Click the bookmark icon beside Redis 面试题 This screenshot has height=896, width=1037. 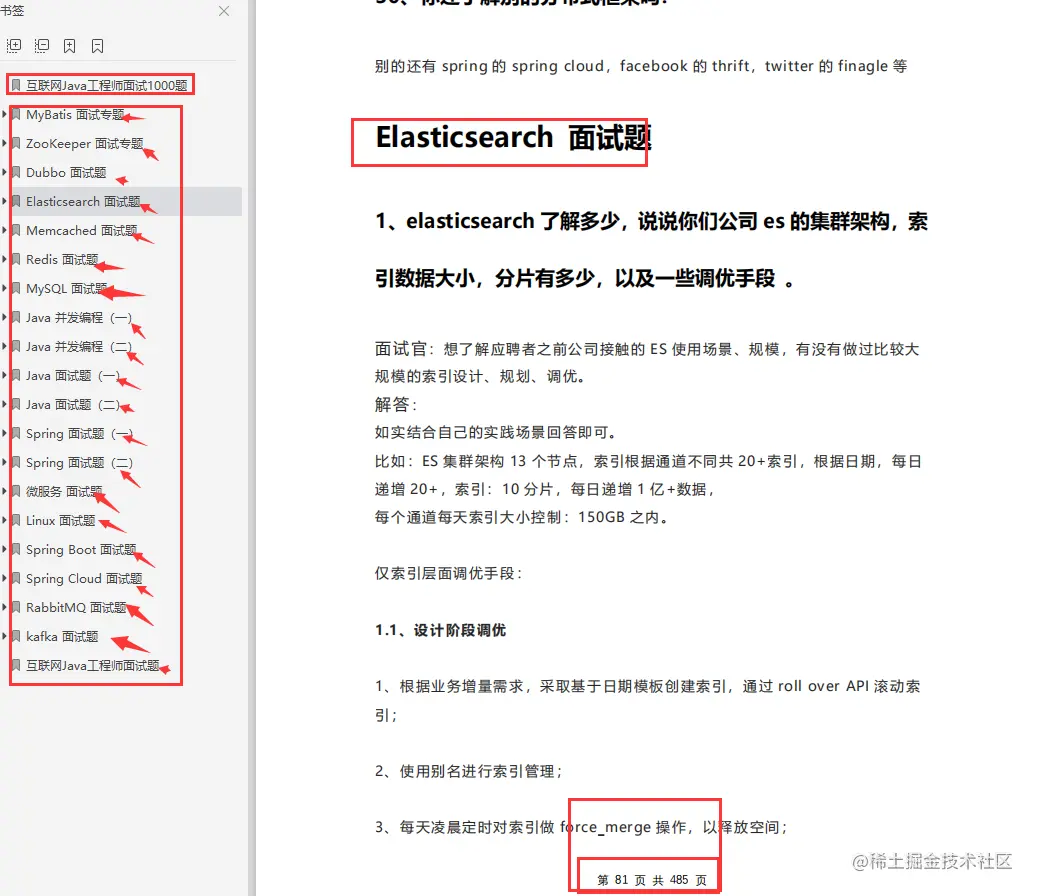coord(18,259)
